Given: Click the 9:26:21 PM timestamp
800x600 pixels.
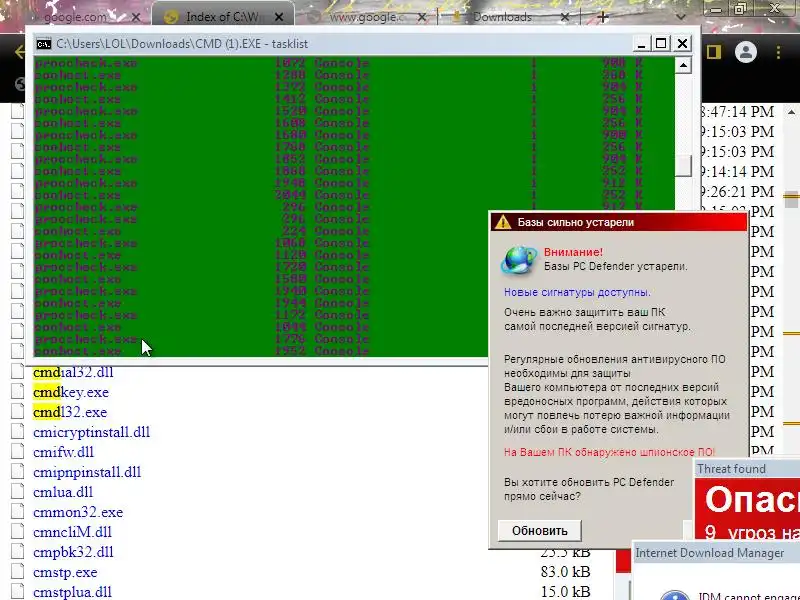Looking at the screenshot, I should point(737,191).
